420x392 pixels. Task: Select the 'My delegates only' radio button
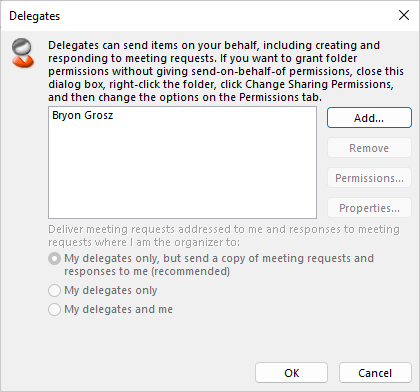coord(54,290)
